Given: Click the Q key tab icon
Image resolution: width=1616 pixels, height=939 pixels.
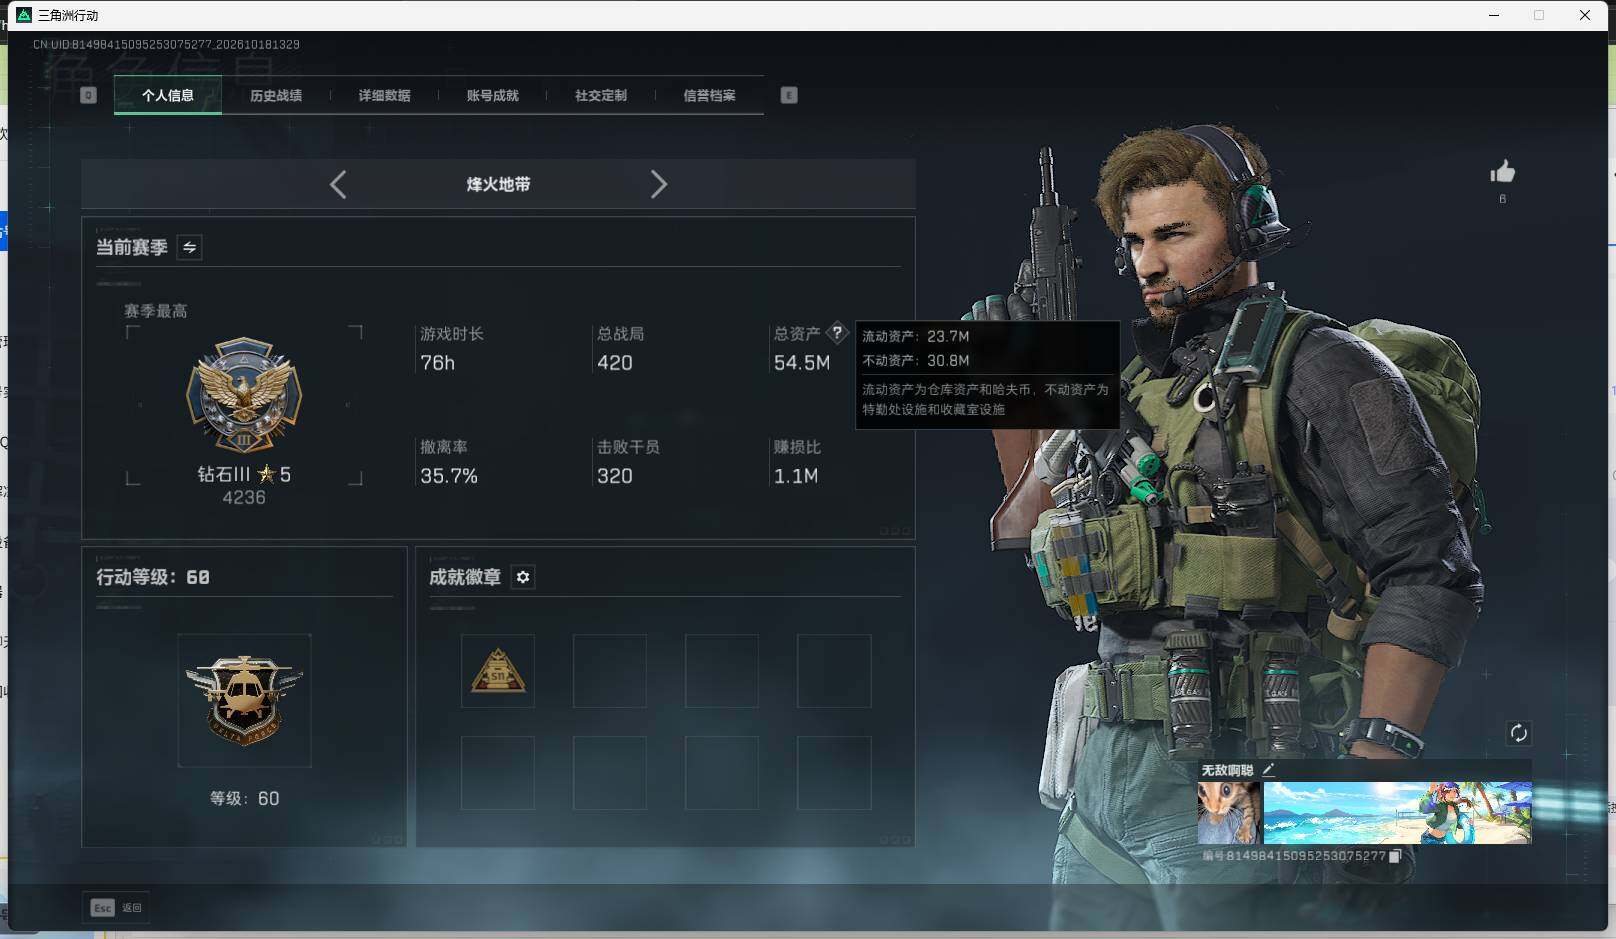Looking at the screenshot, I should [88, 95].
